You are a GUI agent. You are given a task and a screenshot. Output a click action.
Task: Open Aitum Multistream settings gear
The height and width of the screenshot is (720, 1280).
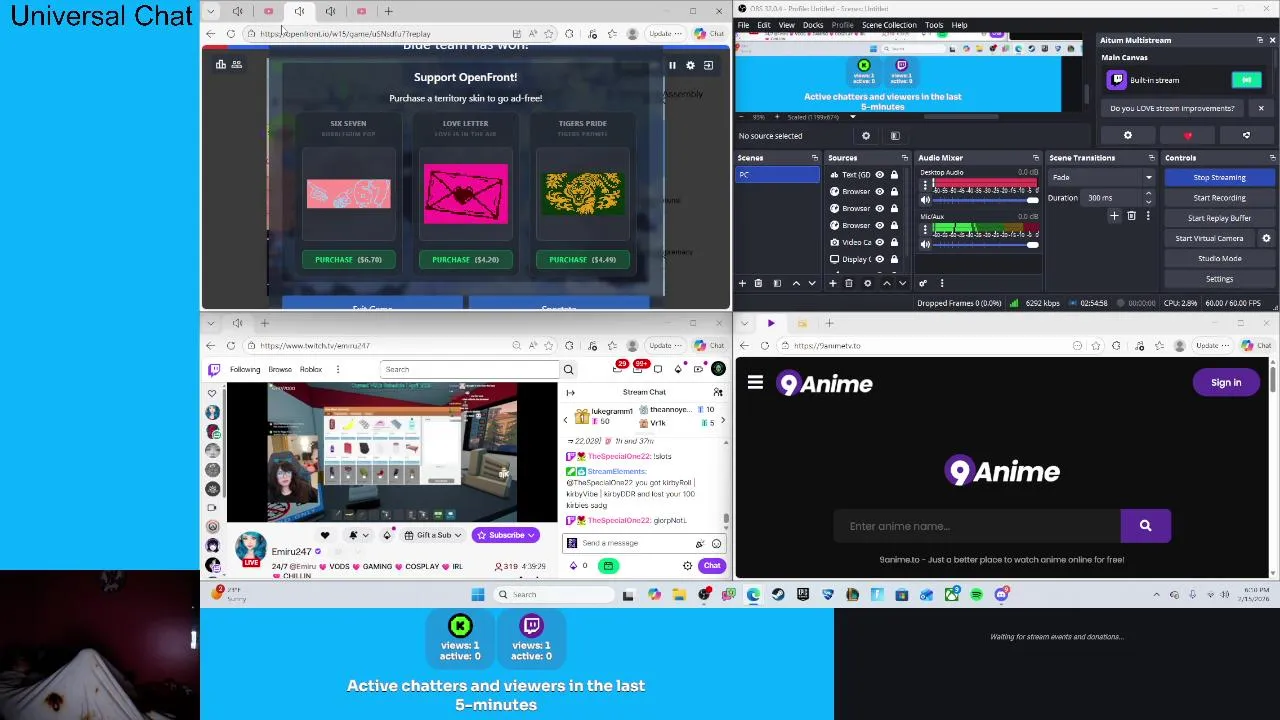1128,136
